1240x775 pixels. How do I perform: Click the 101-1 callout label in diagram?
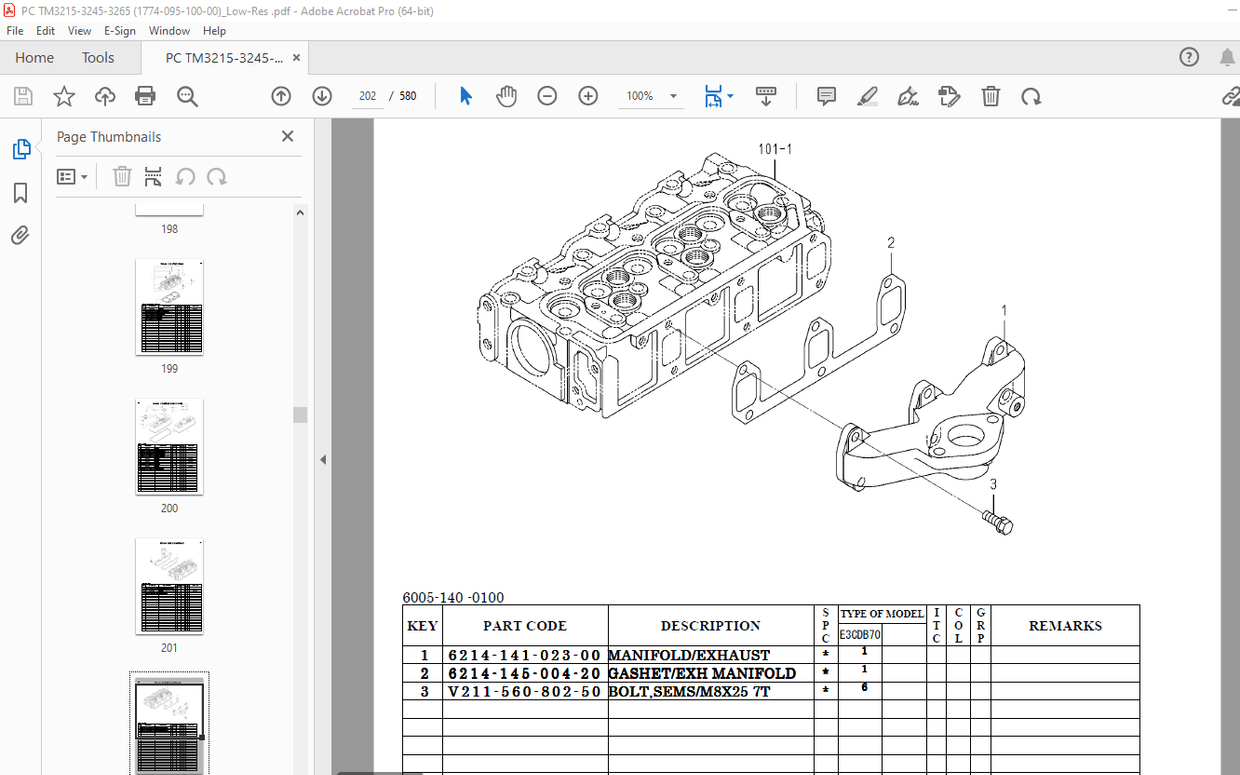pyautogui.click(x=775, y=149)
